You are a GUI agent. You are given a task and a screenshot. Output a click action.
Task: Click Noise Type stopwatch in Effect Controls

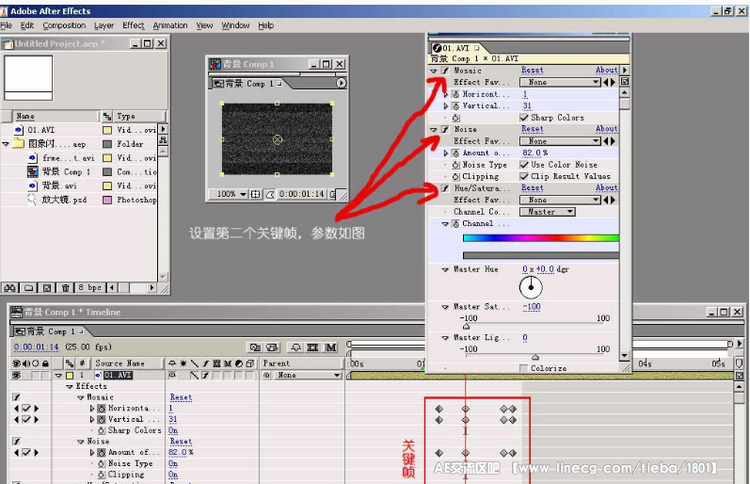coord(456,165)
